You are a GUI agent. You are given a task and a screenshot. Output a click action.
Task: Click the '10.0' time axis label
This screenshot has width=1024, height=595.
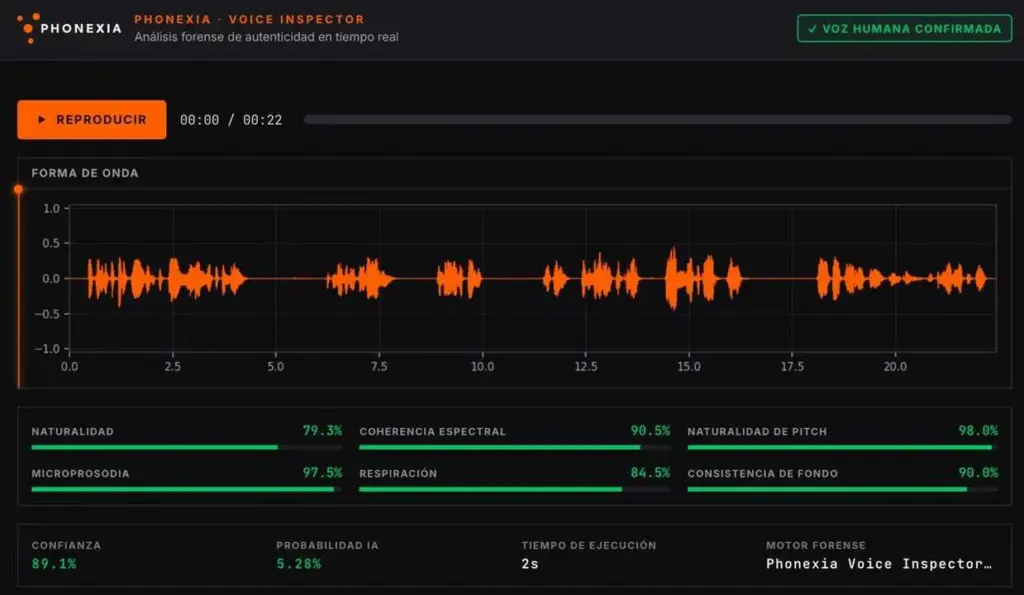[483, 366]
